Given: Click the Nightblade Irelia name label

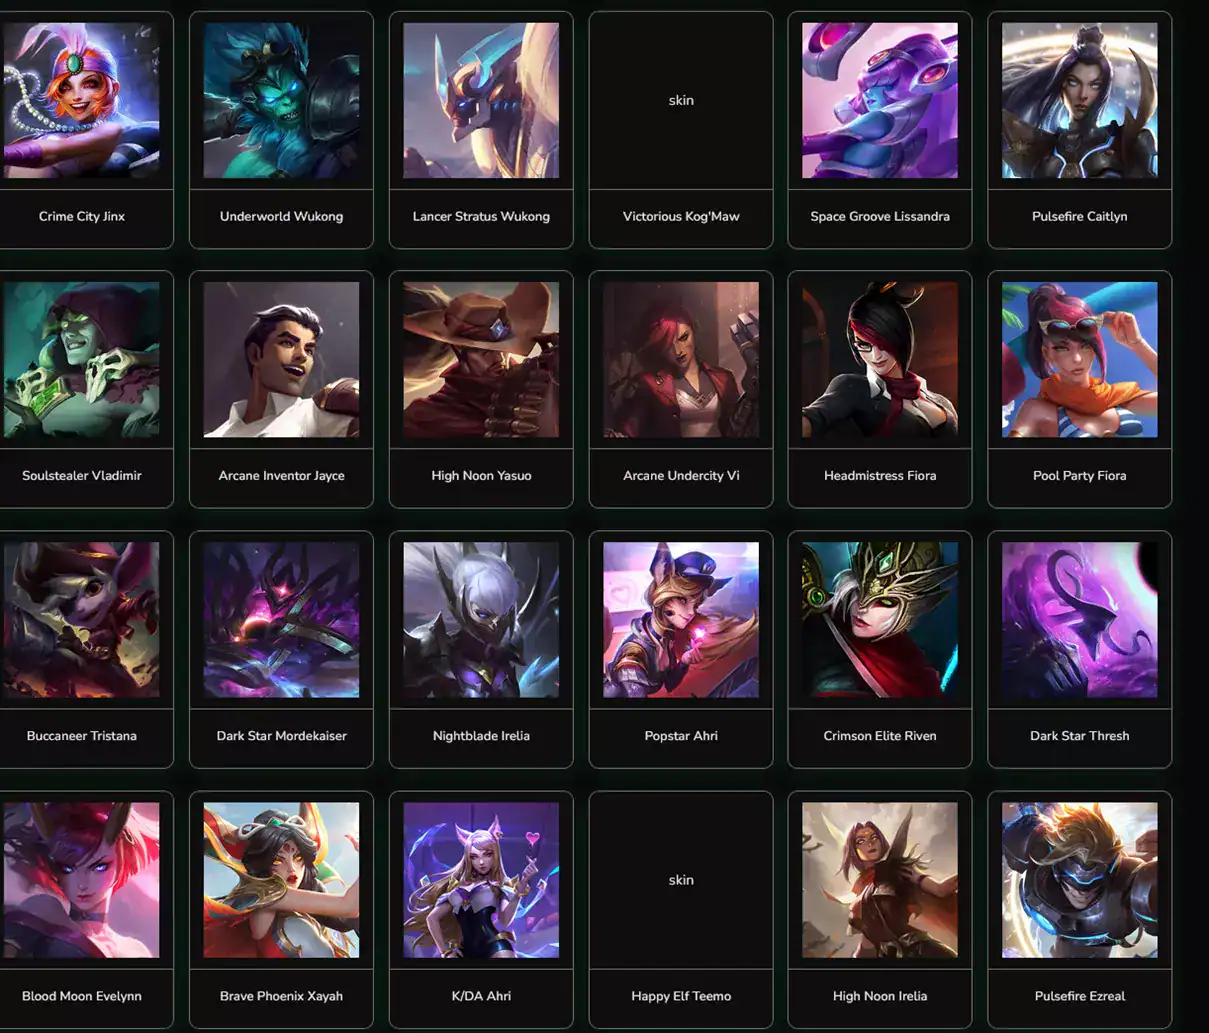Looking at the screenshot, I should [x=481, y=736].
